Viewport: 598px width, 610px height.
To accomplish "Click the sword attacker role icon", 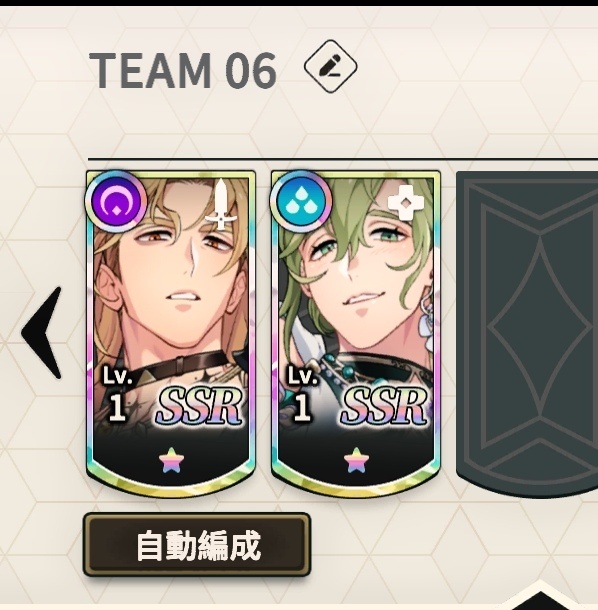I will click(x=221, y=204).
